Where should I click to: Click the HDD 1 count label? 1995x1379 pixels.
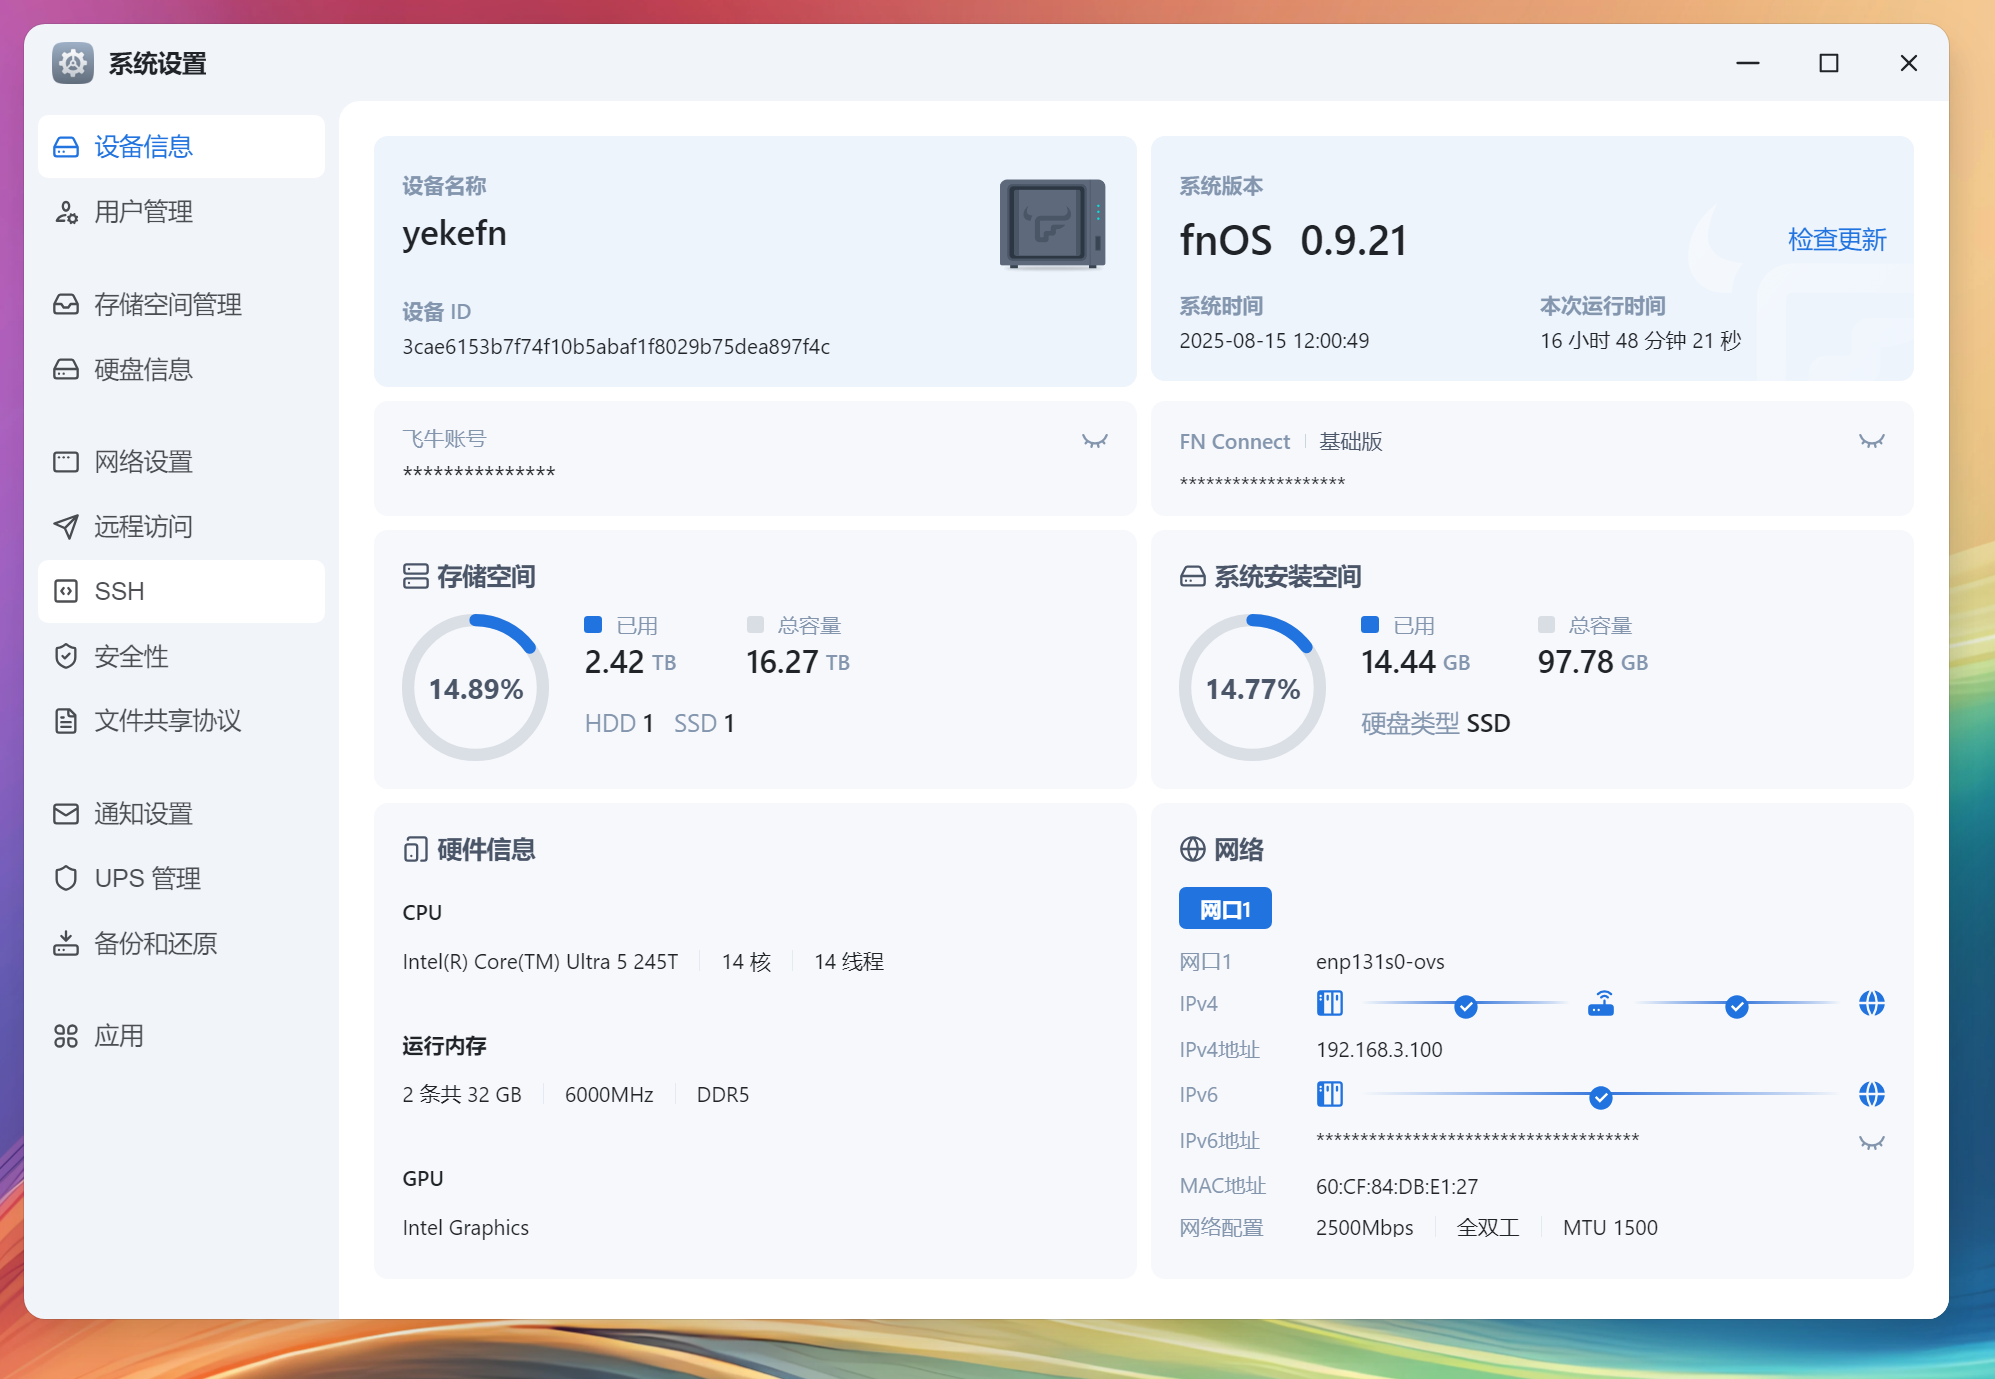[619, 723]
